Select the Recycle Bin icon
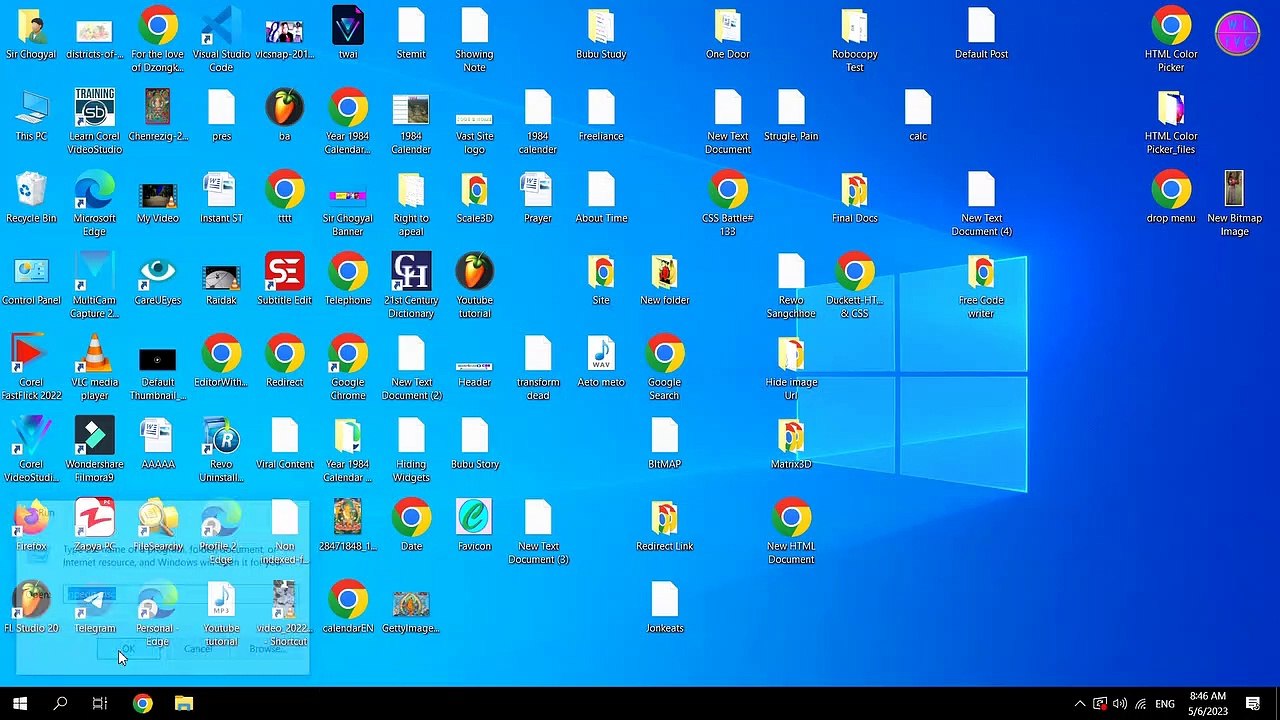This screenshot has width=1280, height=720. coord(31,197)
